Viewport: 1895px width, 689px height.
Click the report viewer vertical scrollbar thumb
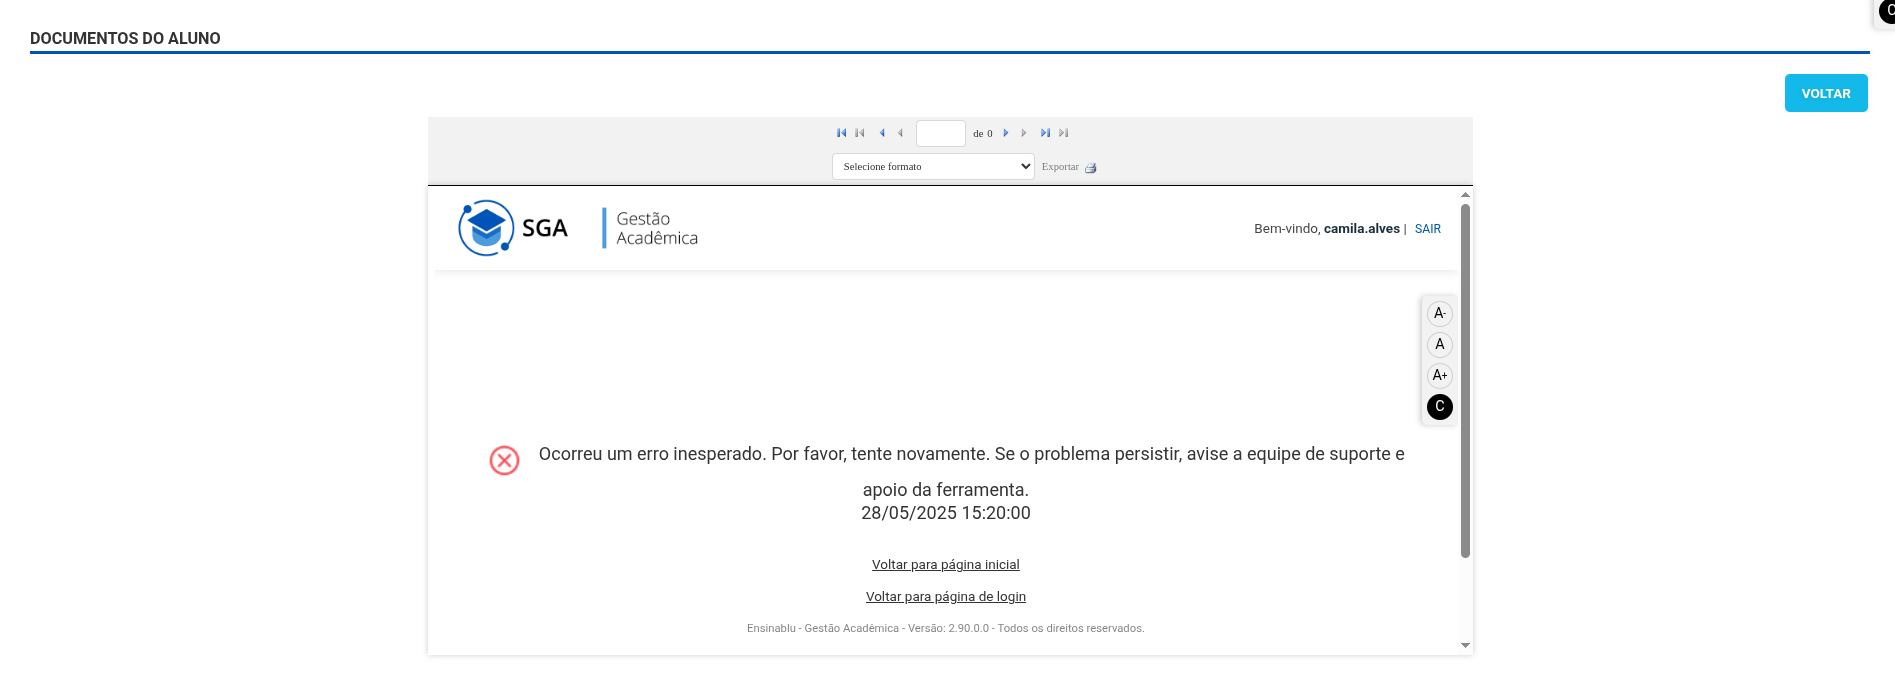1465,381
